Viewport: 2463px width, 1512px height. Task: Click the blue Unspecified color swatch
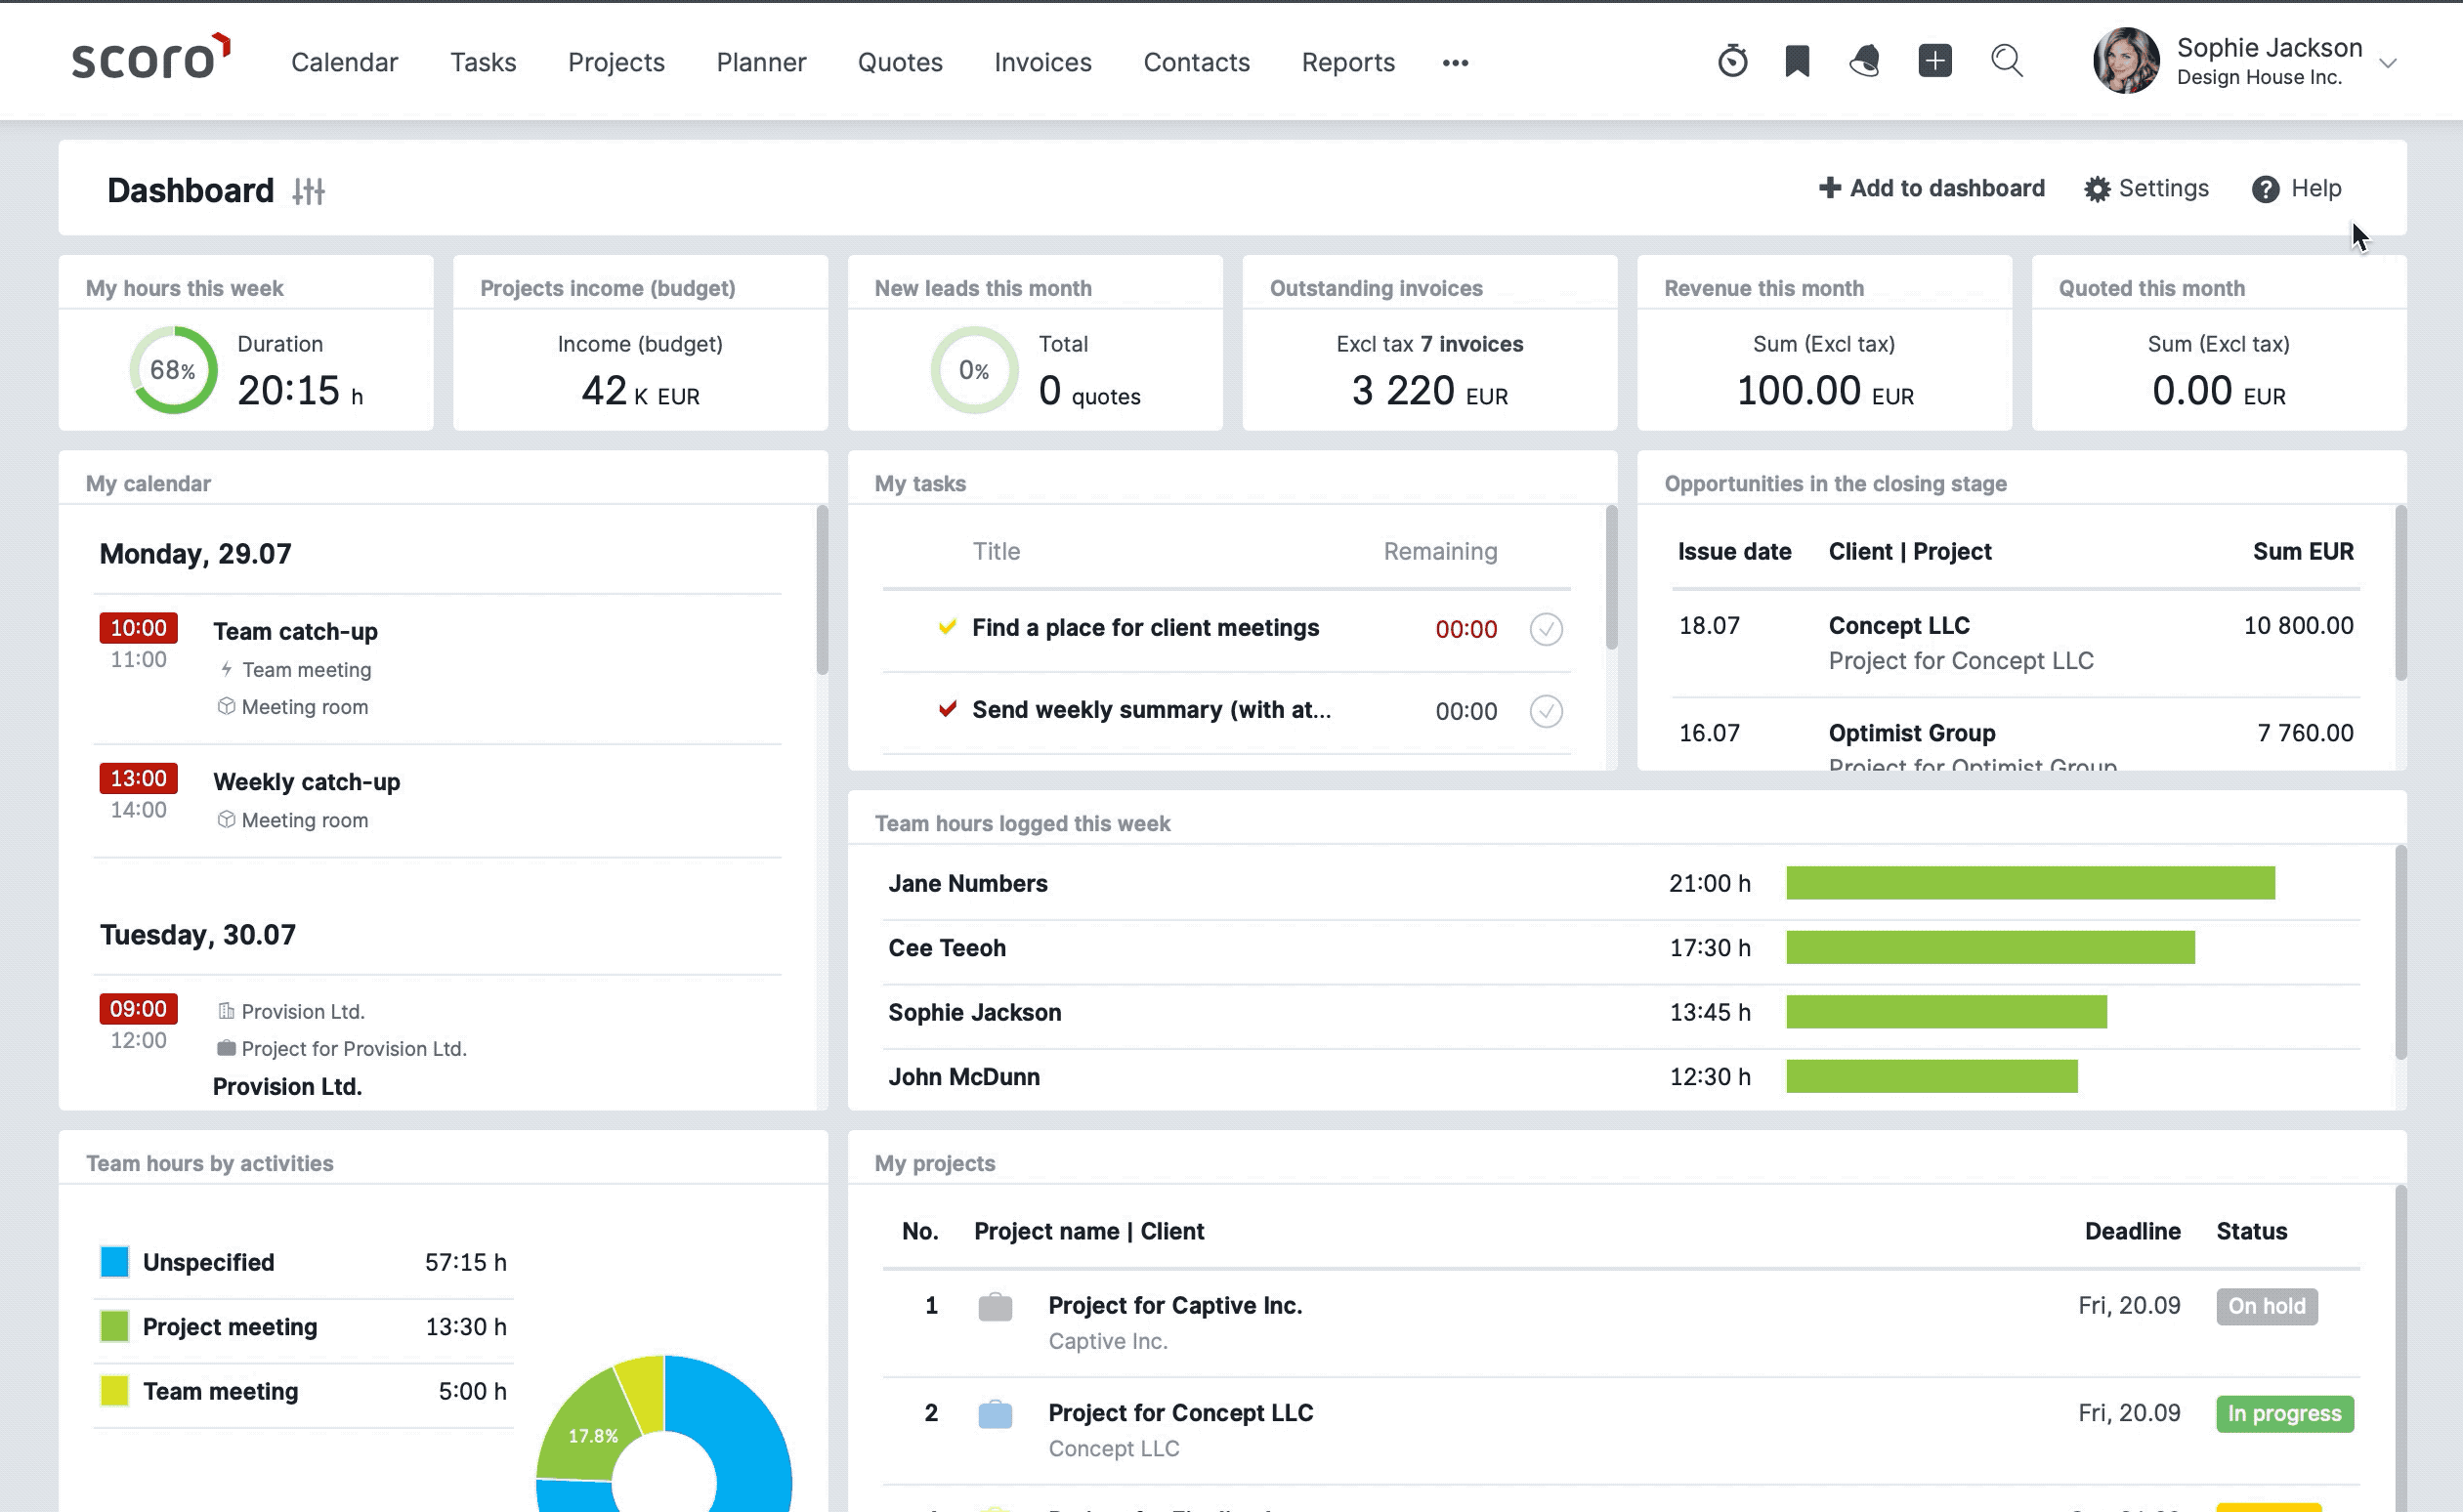coord(115,1262)
